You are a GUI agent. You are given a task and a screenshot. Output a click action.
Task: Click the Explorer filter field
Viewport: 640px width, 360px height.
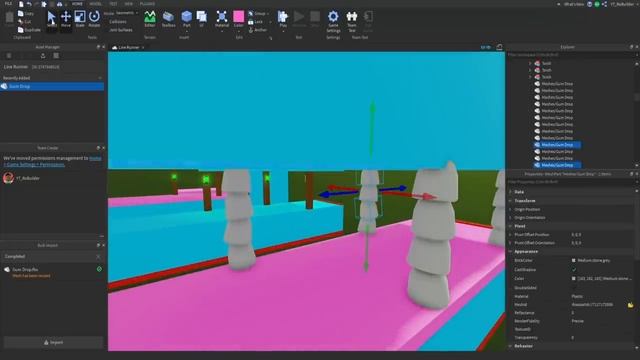[570, 54]
